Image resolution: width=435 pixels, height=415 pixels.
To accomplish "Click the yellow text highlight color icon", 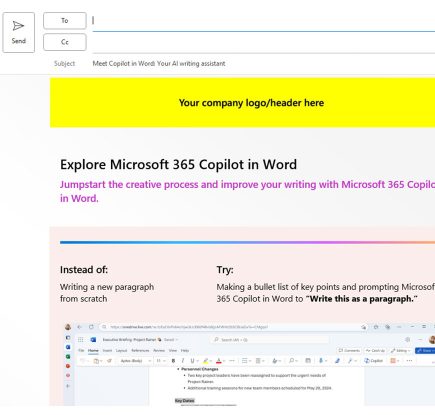I will [206, 361].
